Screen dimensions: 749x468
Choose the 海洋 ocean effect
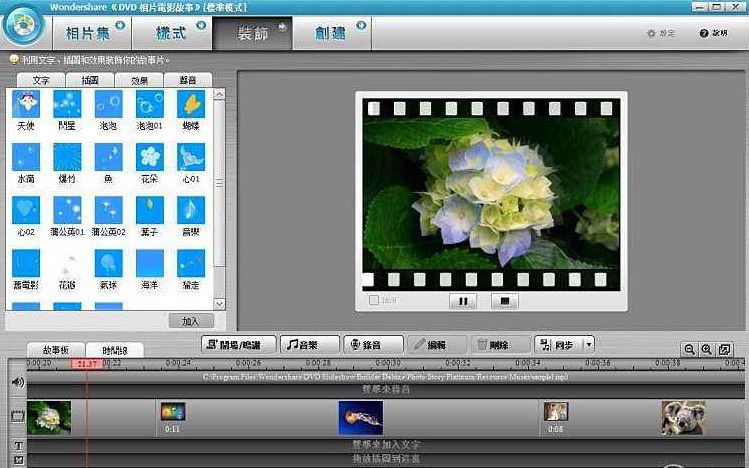click(x=150, y=263)
